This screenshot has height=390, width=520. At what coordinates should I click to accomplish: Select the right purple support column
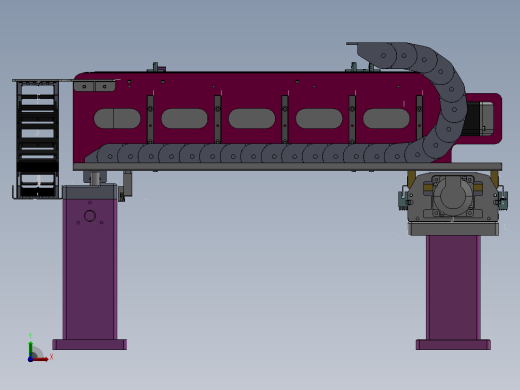[x=453, y=287]
